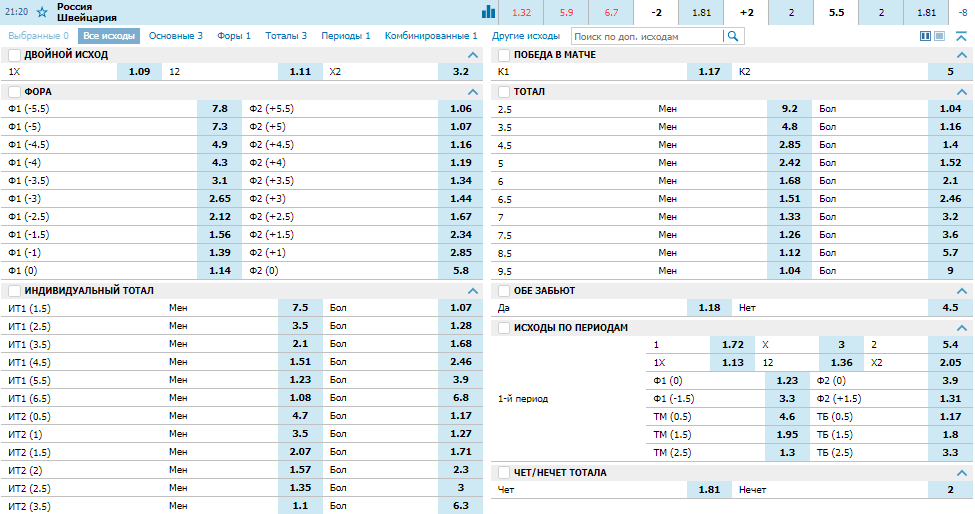Switch to single-column layout view icon
This screenshot has height=514, width=975.
click(940, 36)
